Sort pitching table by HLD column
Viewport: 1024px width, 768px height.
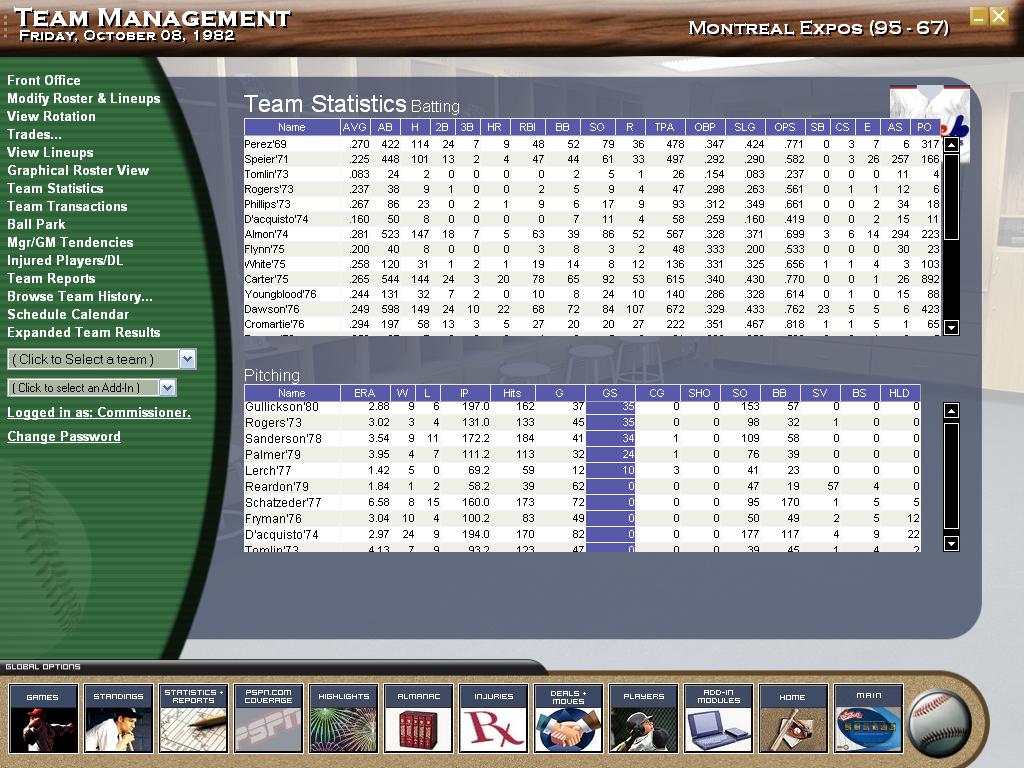(x=899, y=393)
